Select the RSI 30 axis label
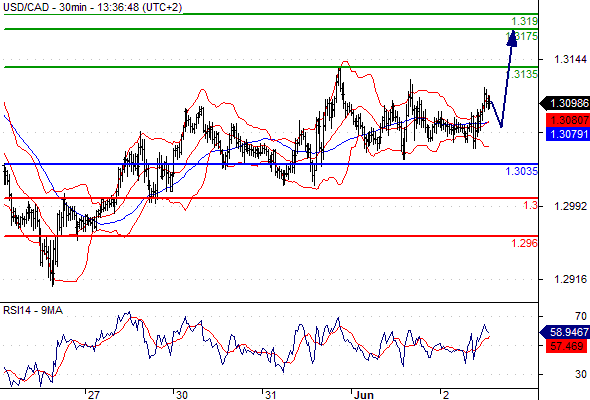Viewport: 590px width, 400px height. coord(581,374)
